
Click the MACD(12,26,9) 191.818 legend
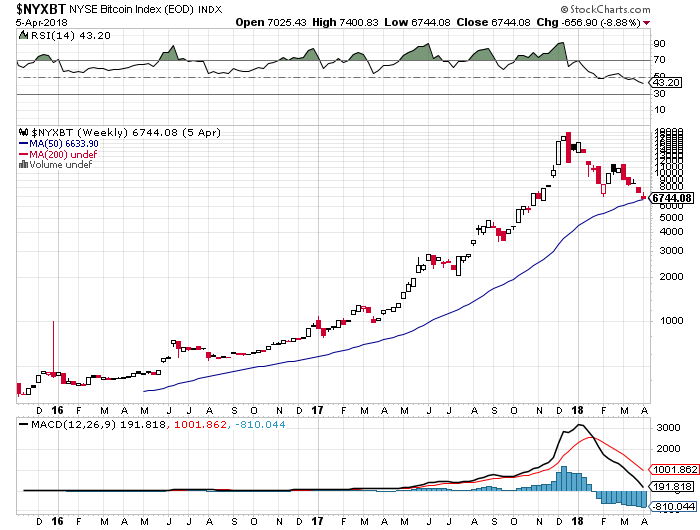92,425
